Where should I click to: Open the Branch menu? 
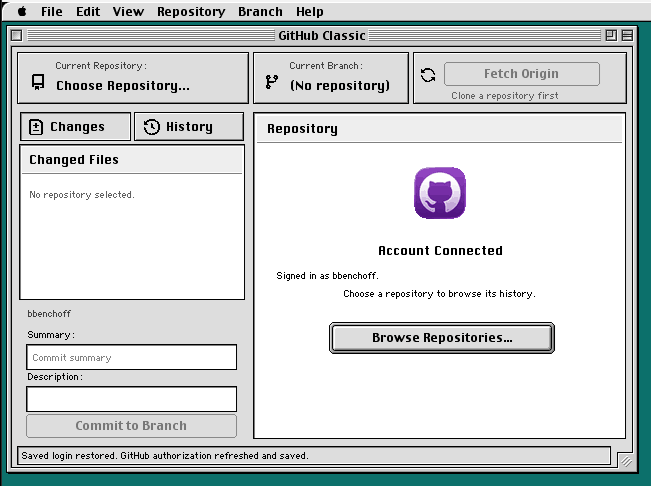tap(260, 12)
